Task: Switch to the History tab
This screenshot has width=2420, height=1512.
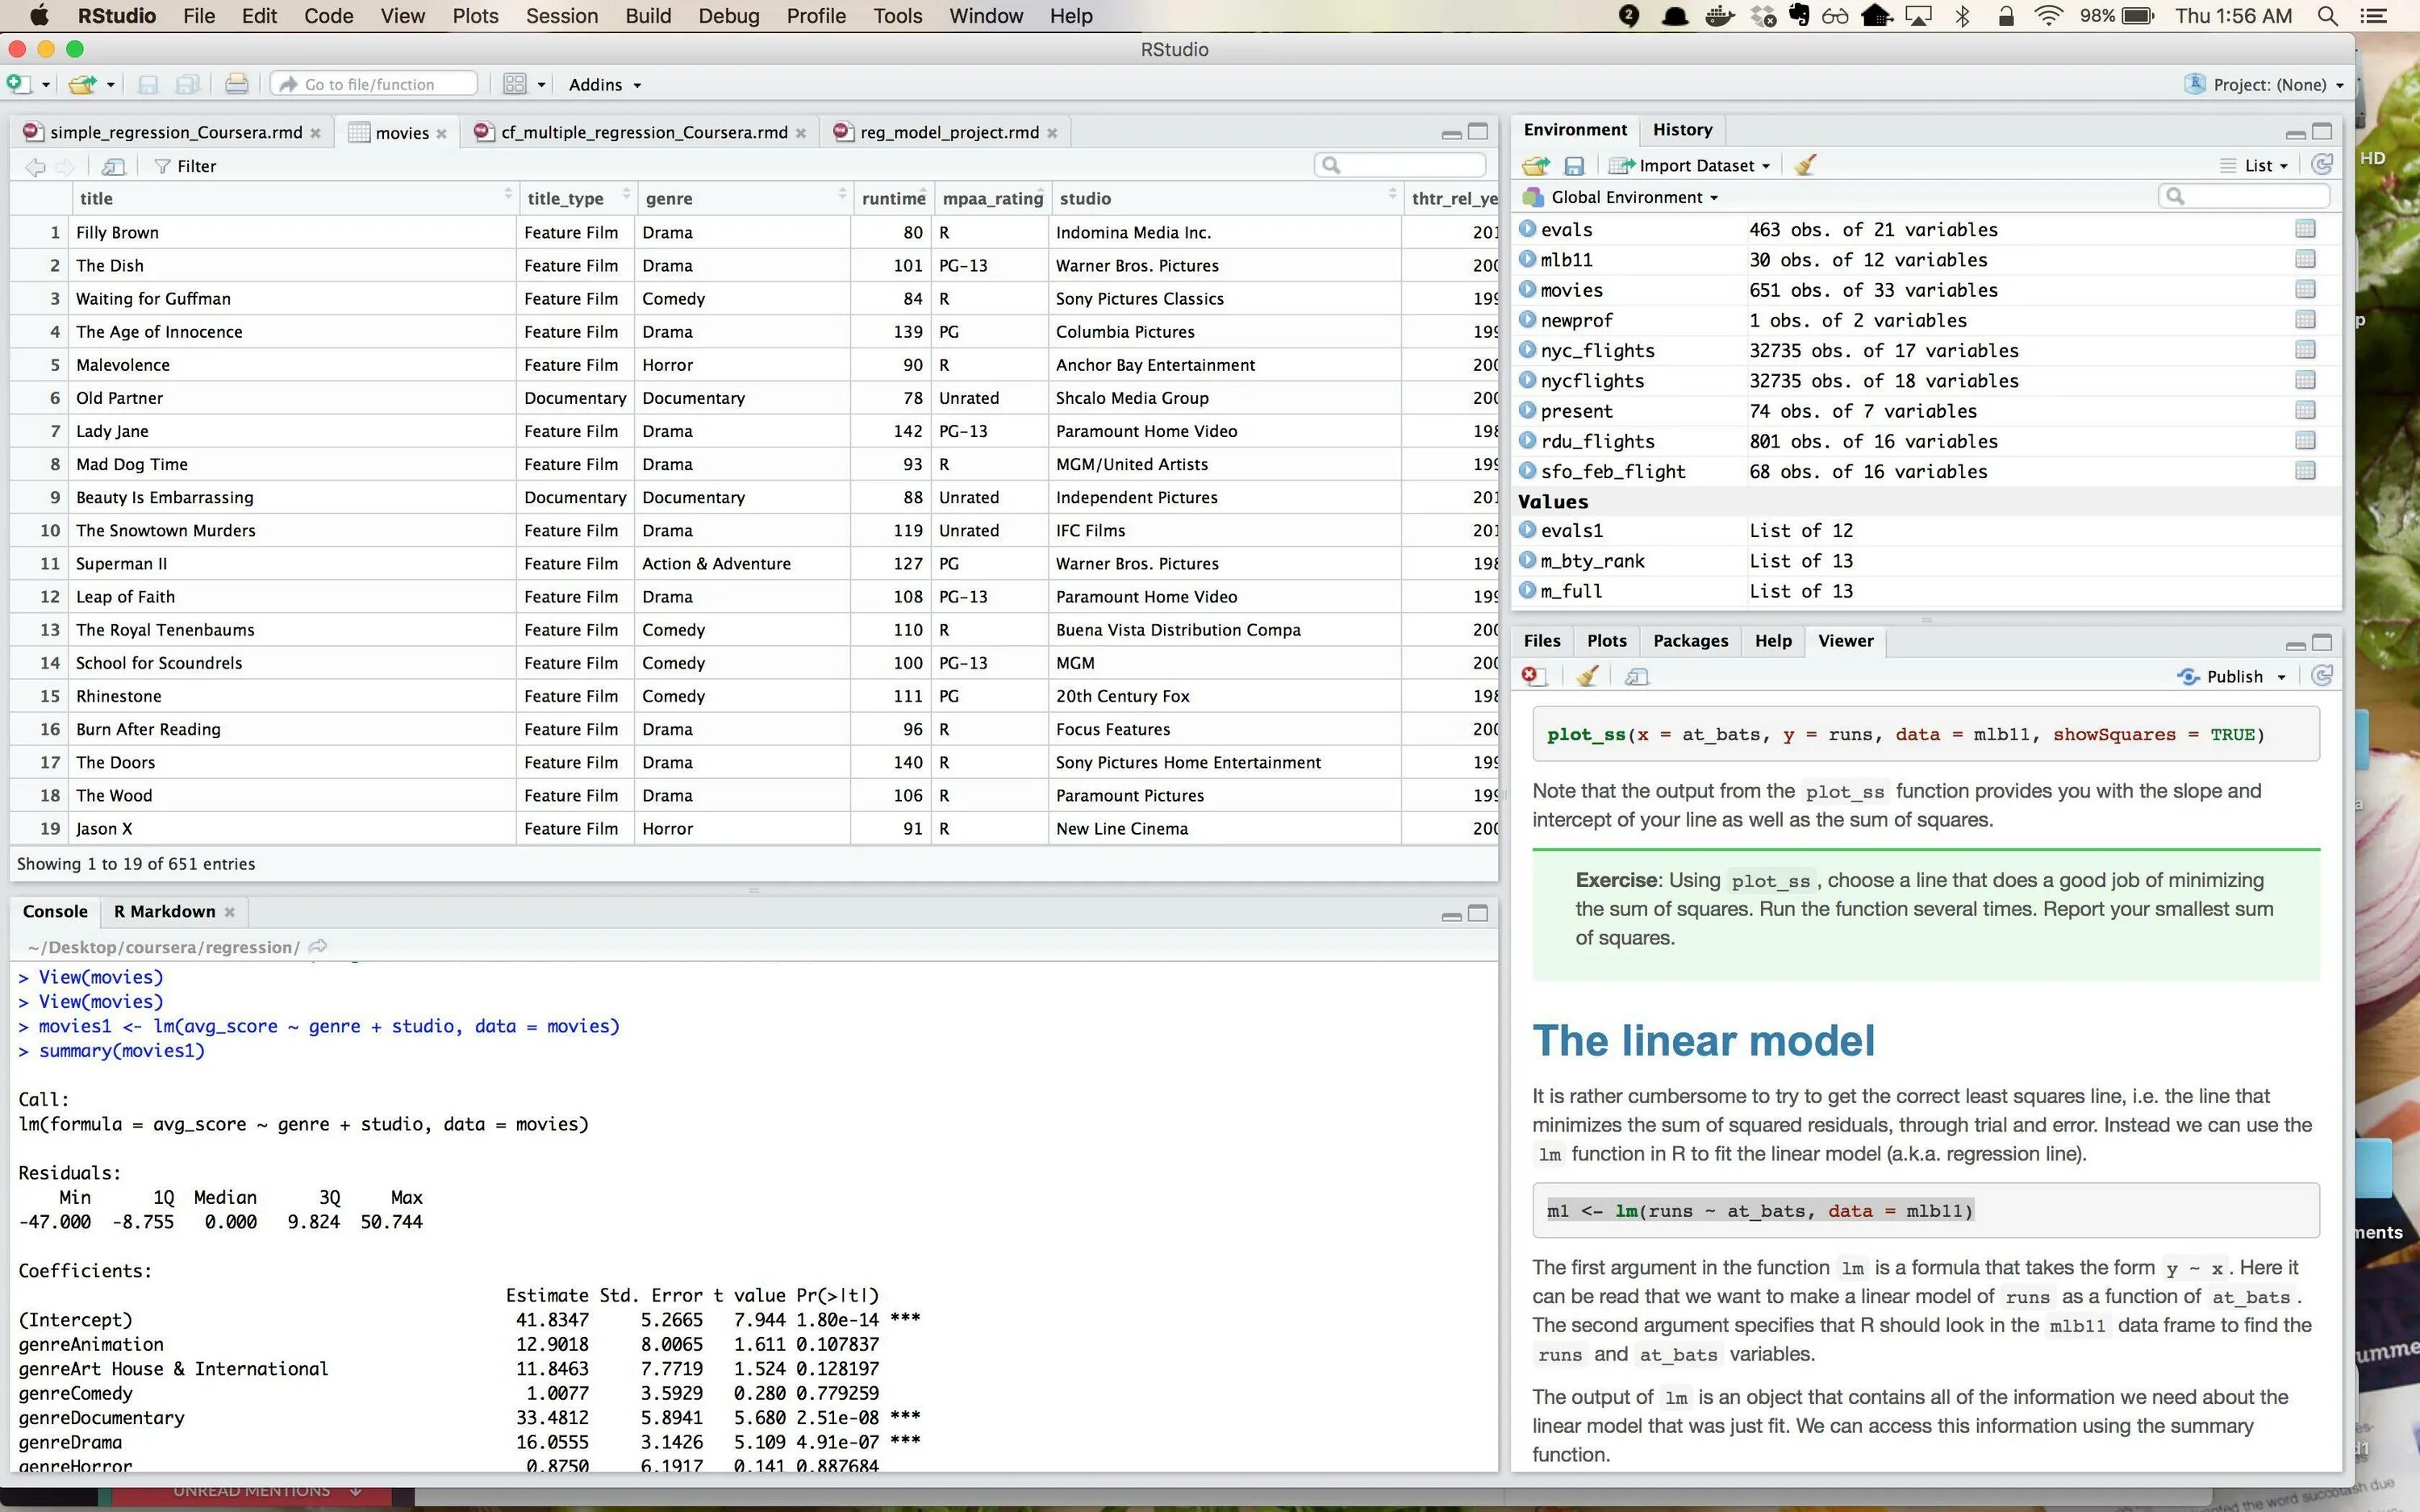Action: tap(1682, 130)
